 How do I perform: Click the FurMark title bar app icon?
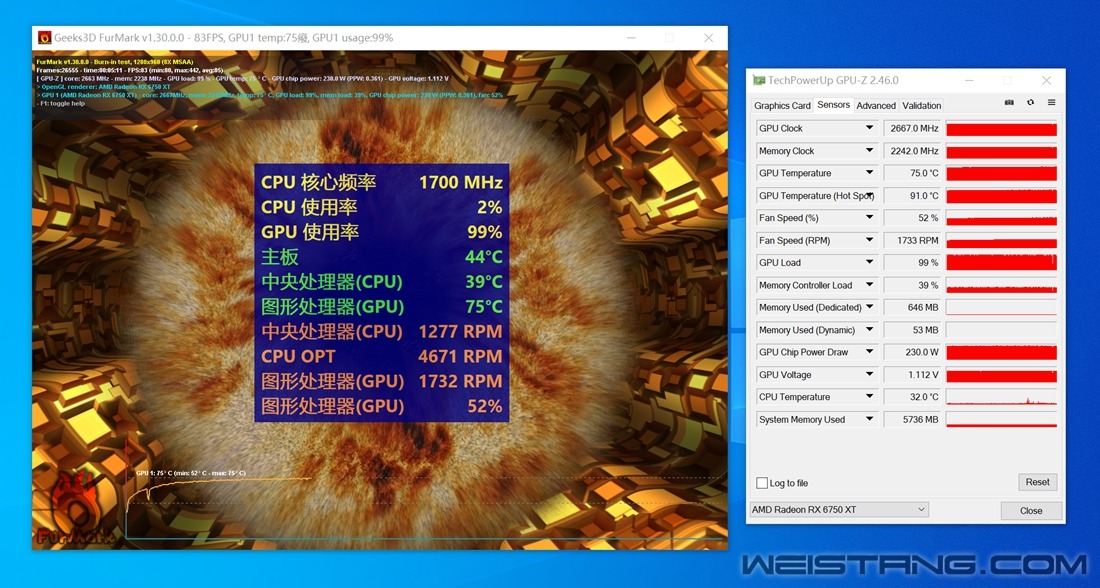(x=44, y=38)
